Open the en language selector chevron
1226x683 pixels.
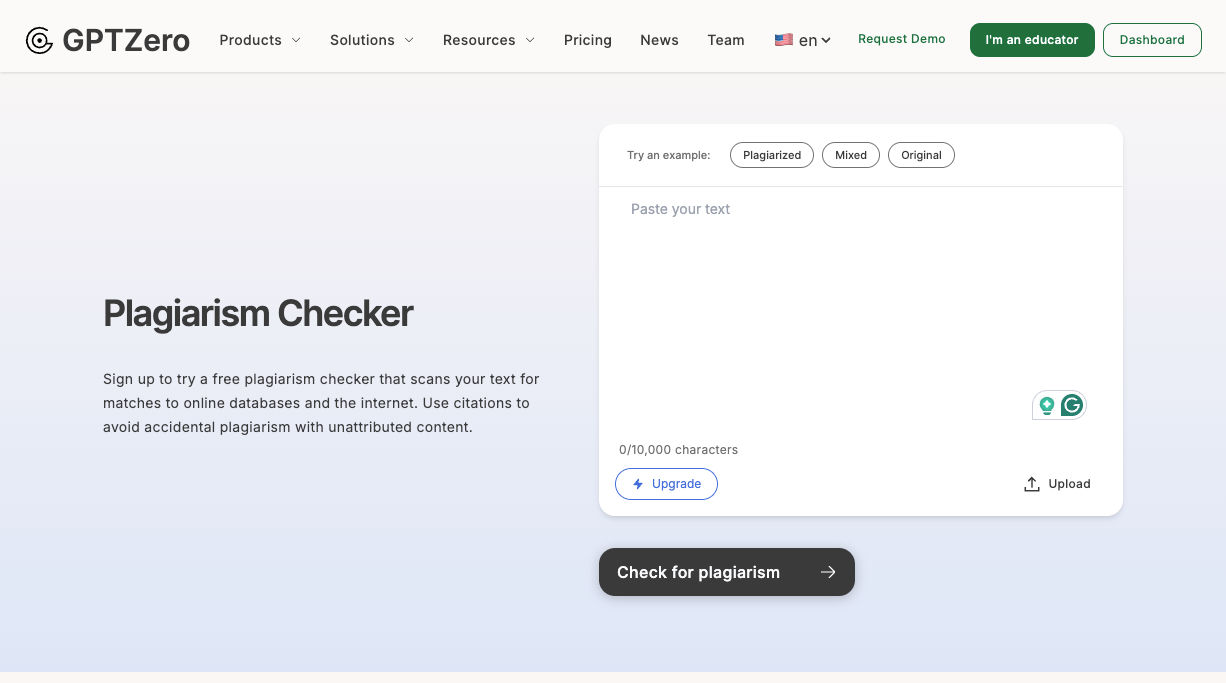pyautogui.click(x=826, y=41)
